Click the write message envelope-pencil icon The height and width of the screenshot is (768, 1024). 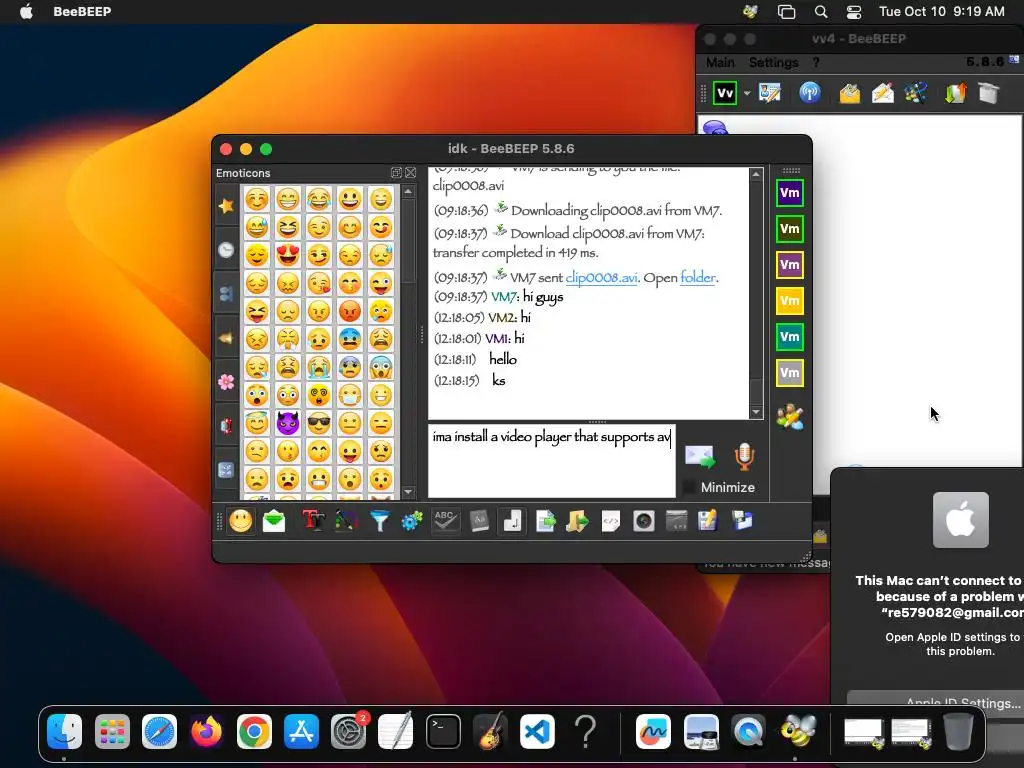883,93
